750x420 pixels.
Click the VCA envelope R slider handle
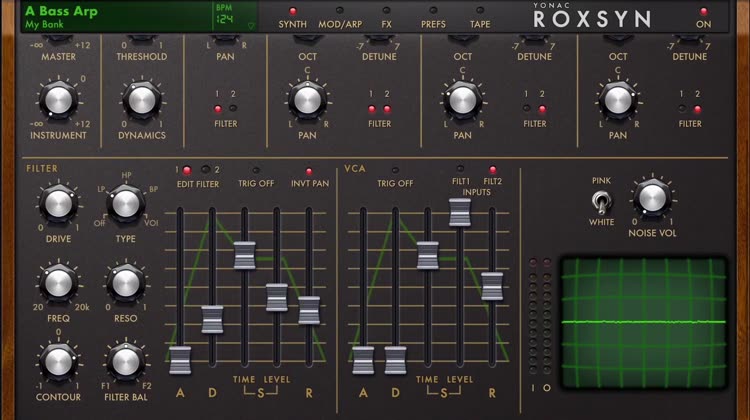492,286
